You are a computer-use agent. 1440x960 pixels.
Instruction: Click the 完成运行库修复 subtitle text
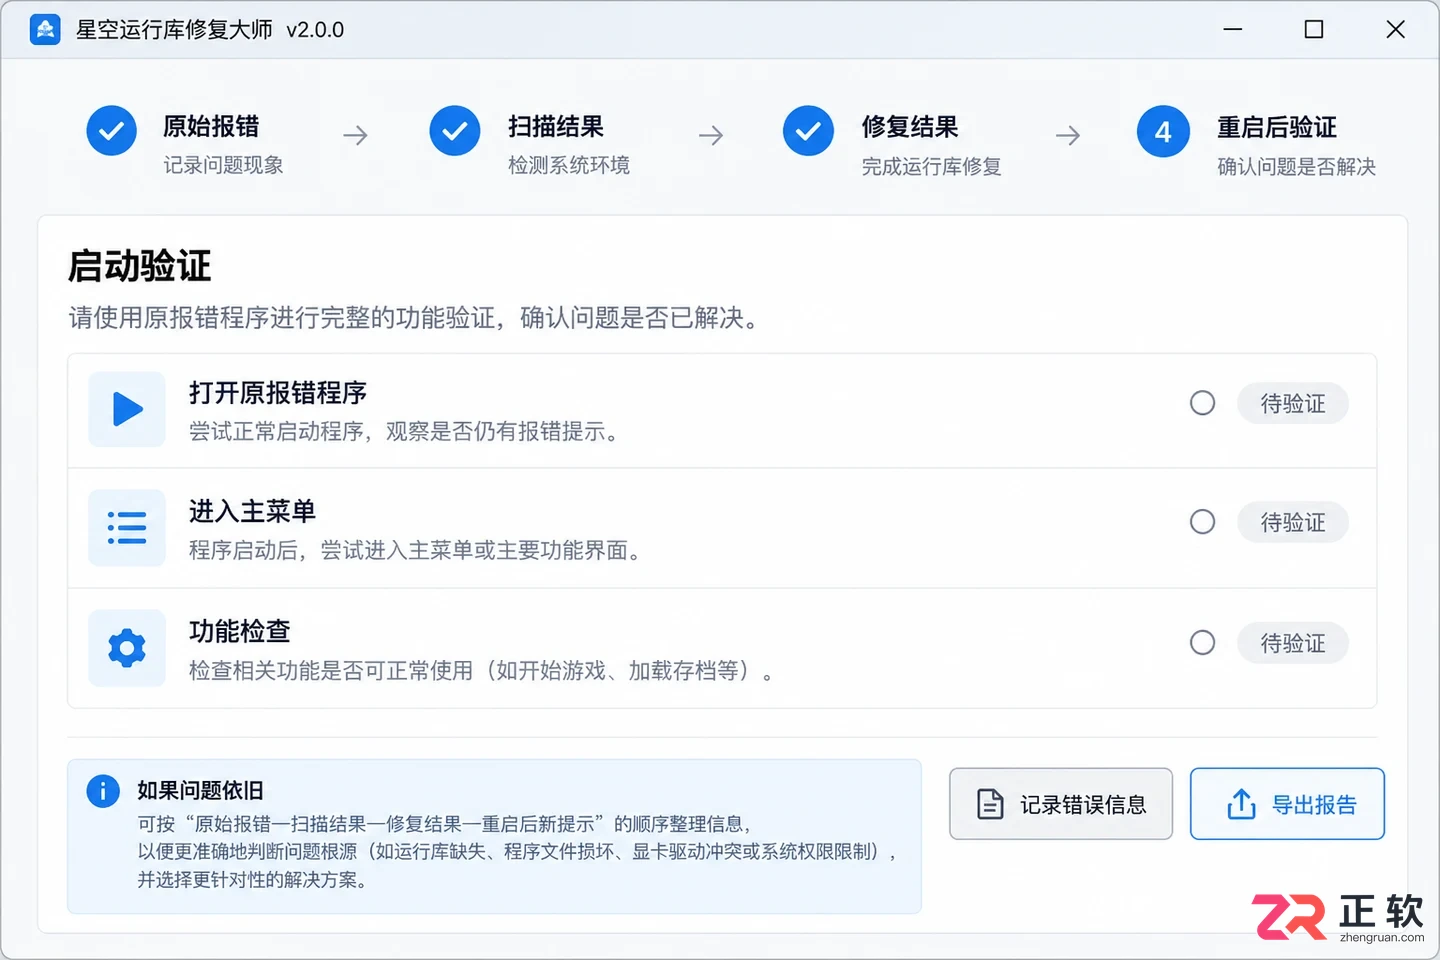932,166
